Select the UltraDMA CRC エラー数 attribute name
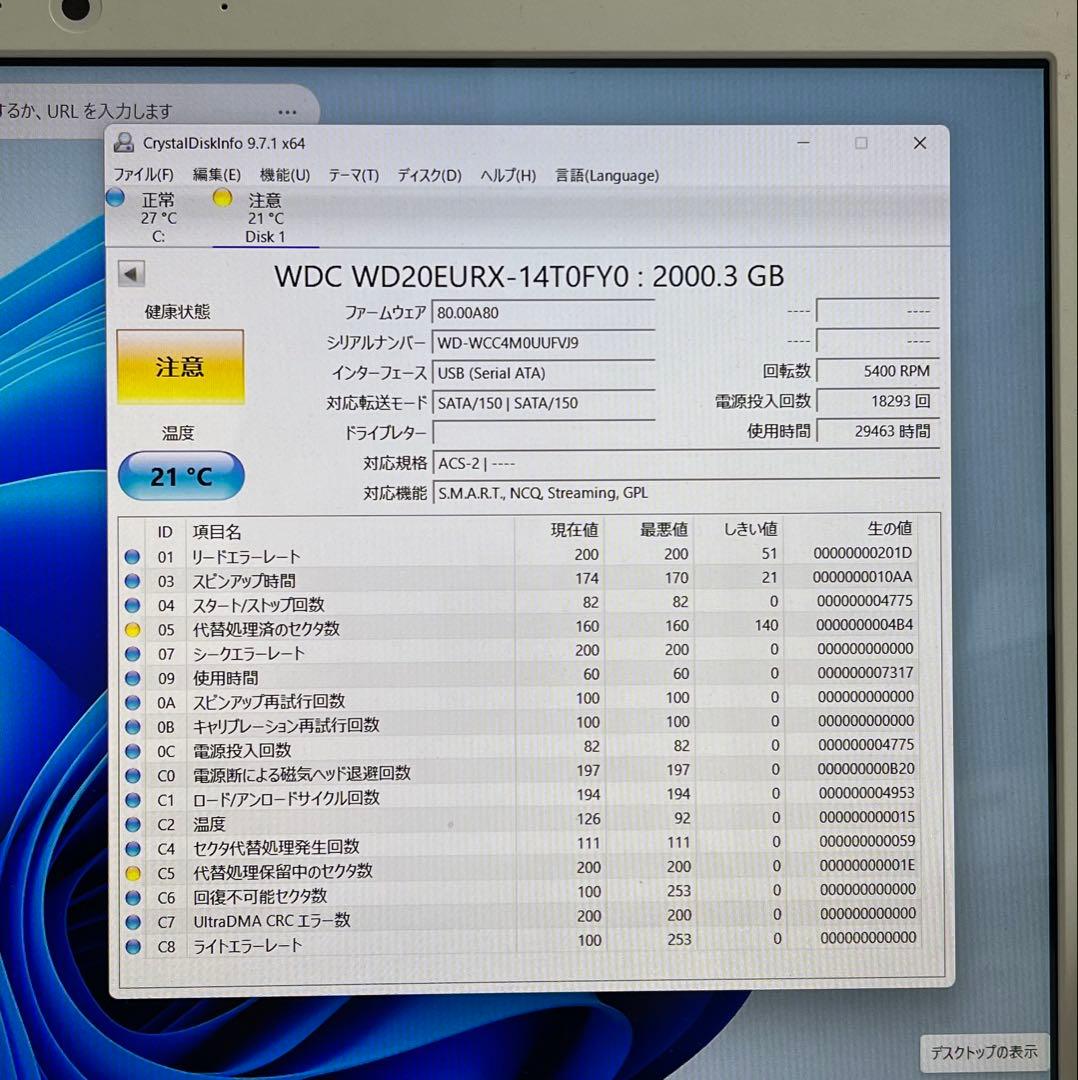Screen dimensions: 1078x1080 point(272,921)
